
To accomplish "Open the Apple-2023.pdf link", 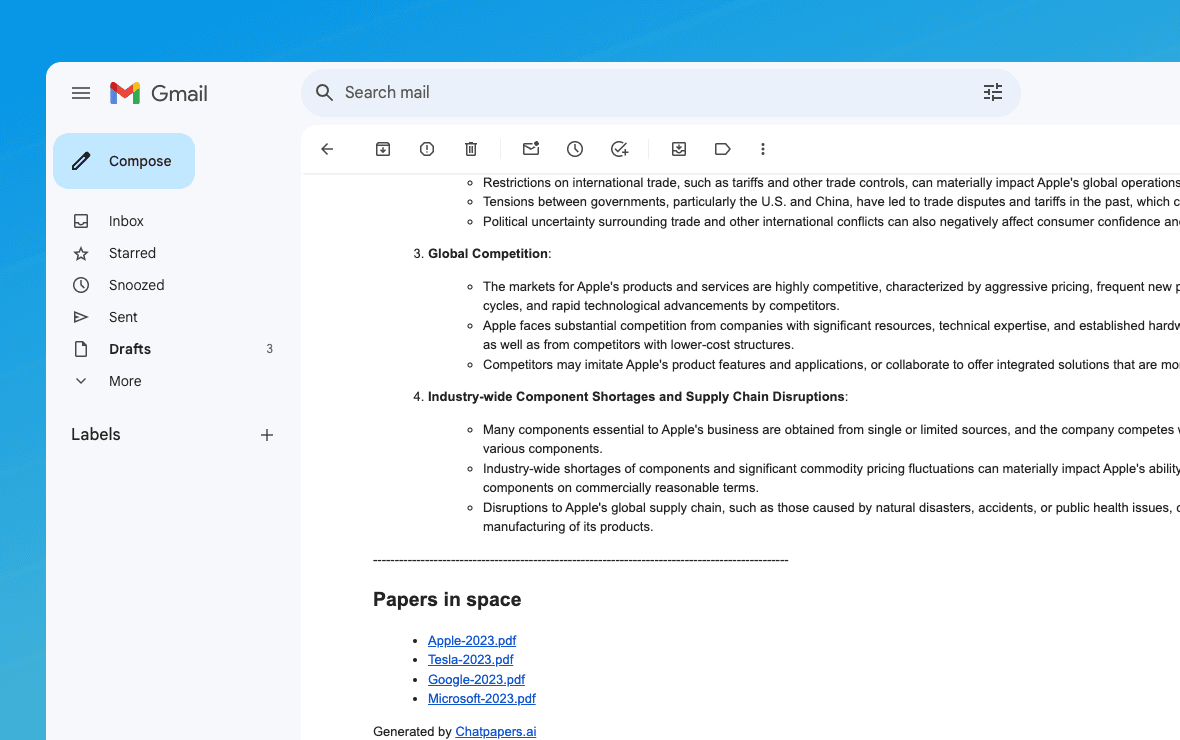I will [472, 641].
